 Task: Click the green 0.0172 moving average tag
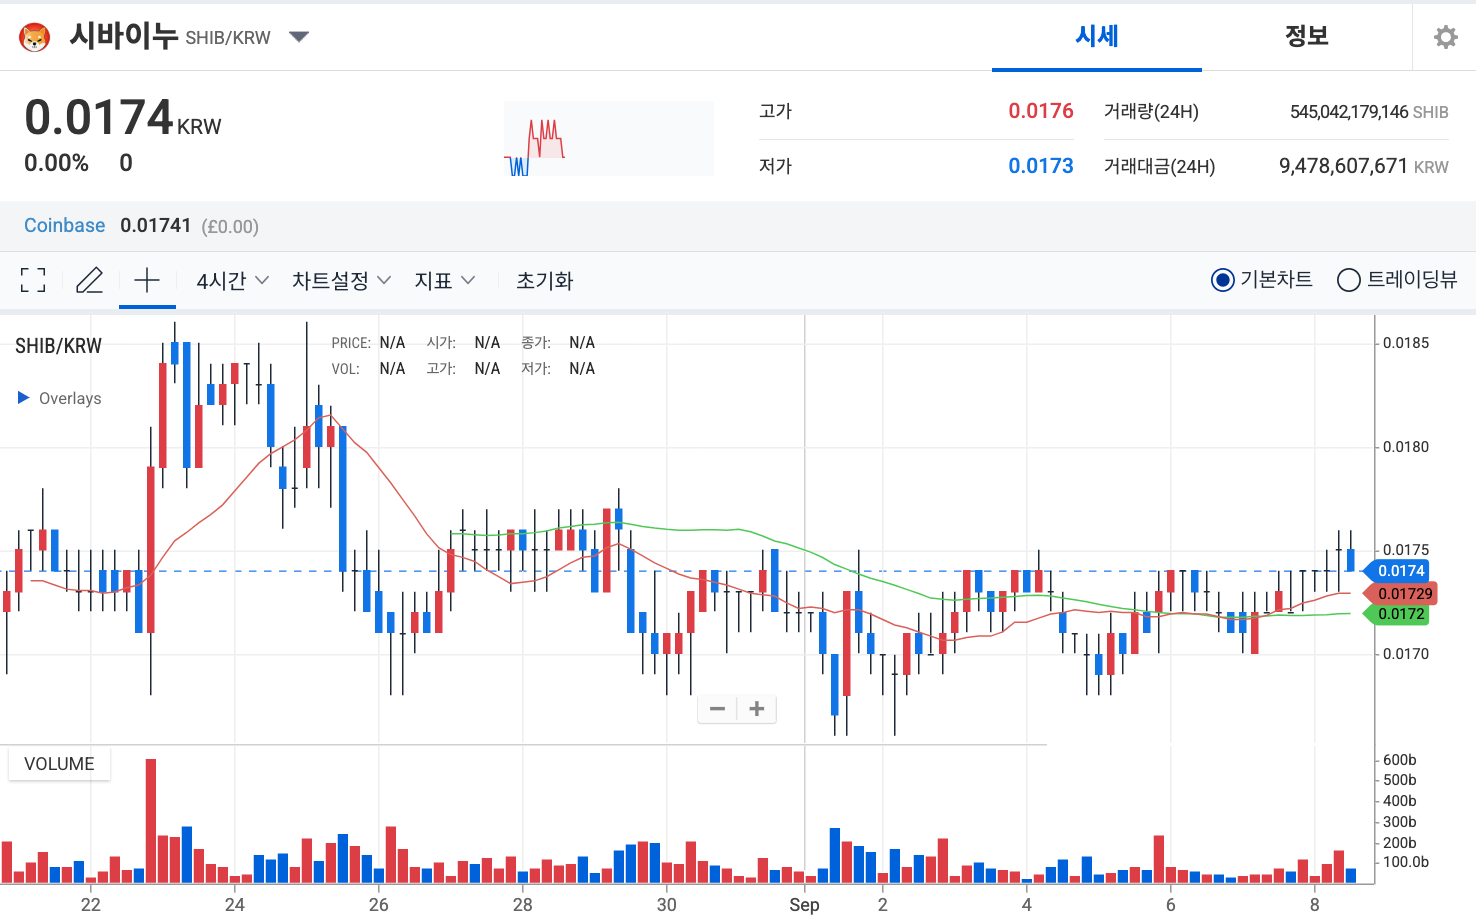[x=1396, y=614]
